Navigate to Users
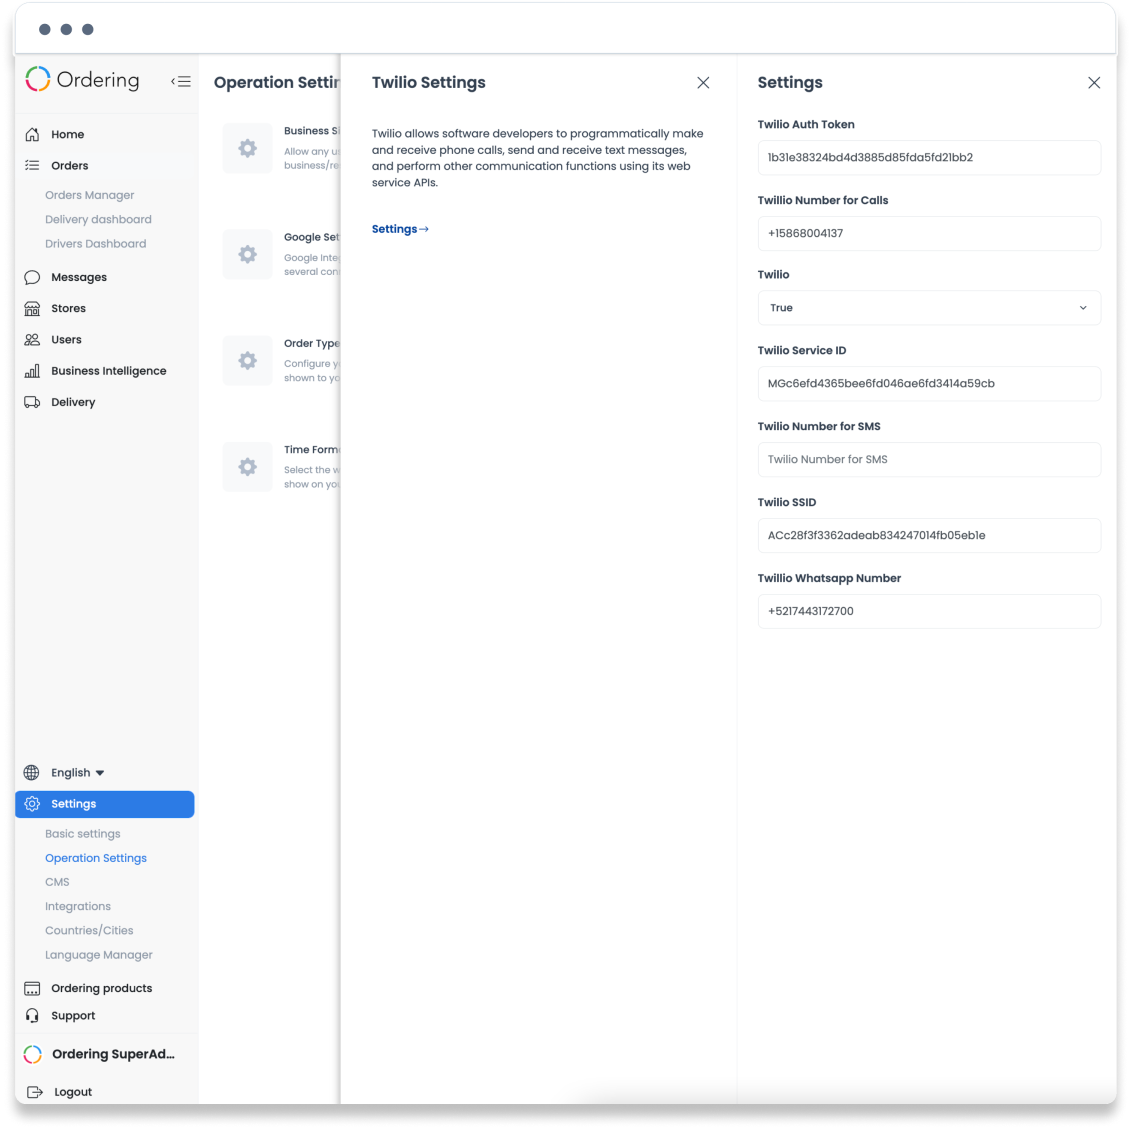1131x1128 pixels. [x=66, y=340]
